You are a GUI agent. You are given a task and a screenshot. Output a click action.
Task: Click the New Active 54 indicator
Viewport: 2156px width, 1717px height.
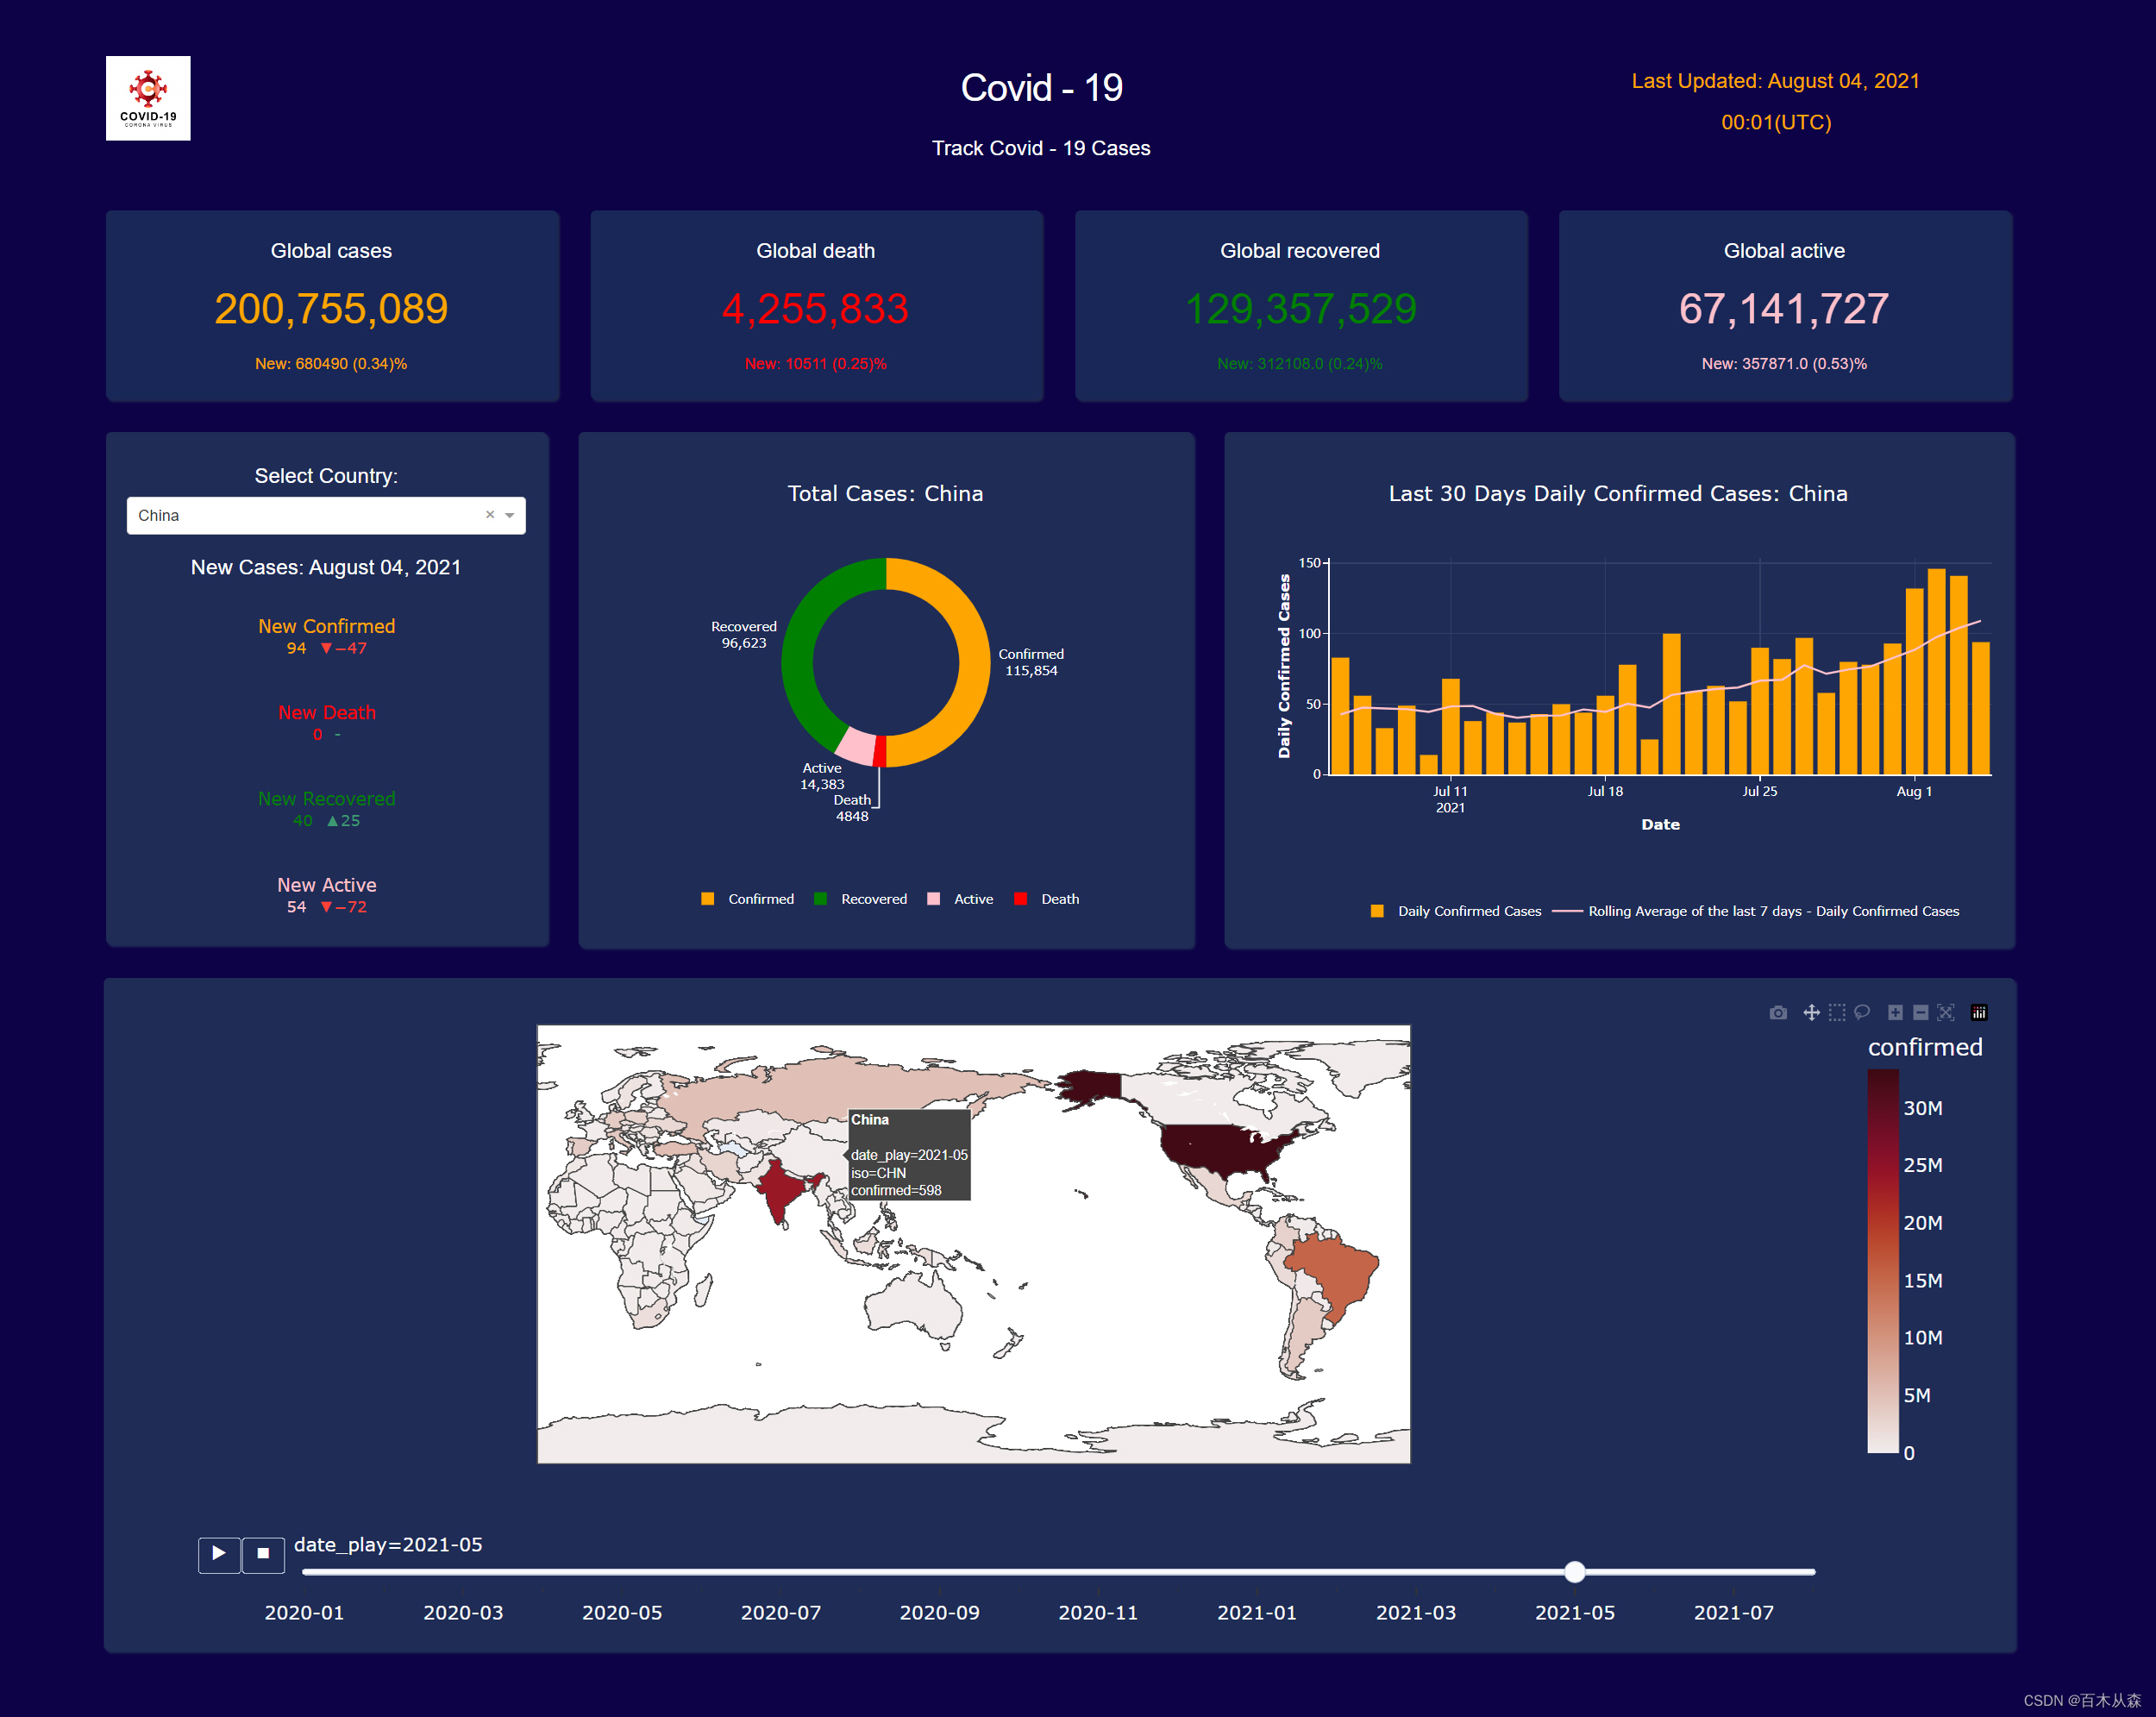(327, 894)
